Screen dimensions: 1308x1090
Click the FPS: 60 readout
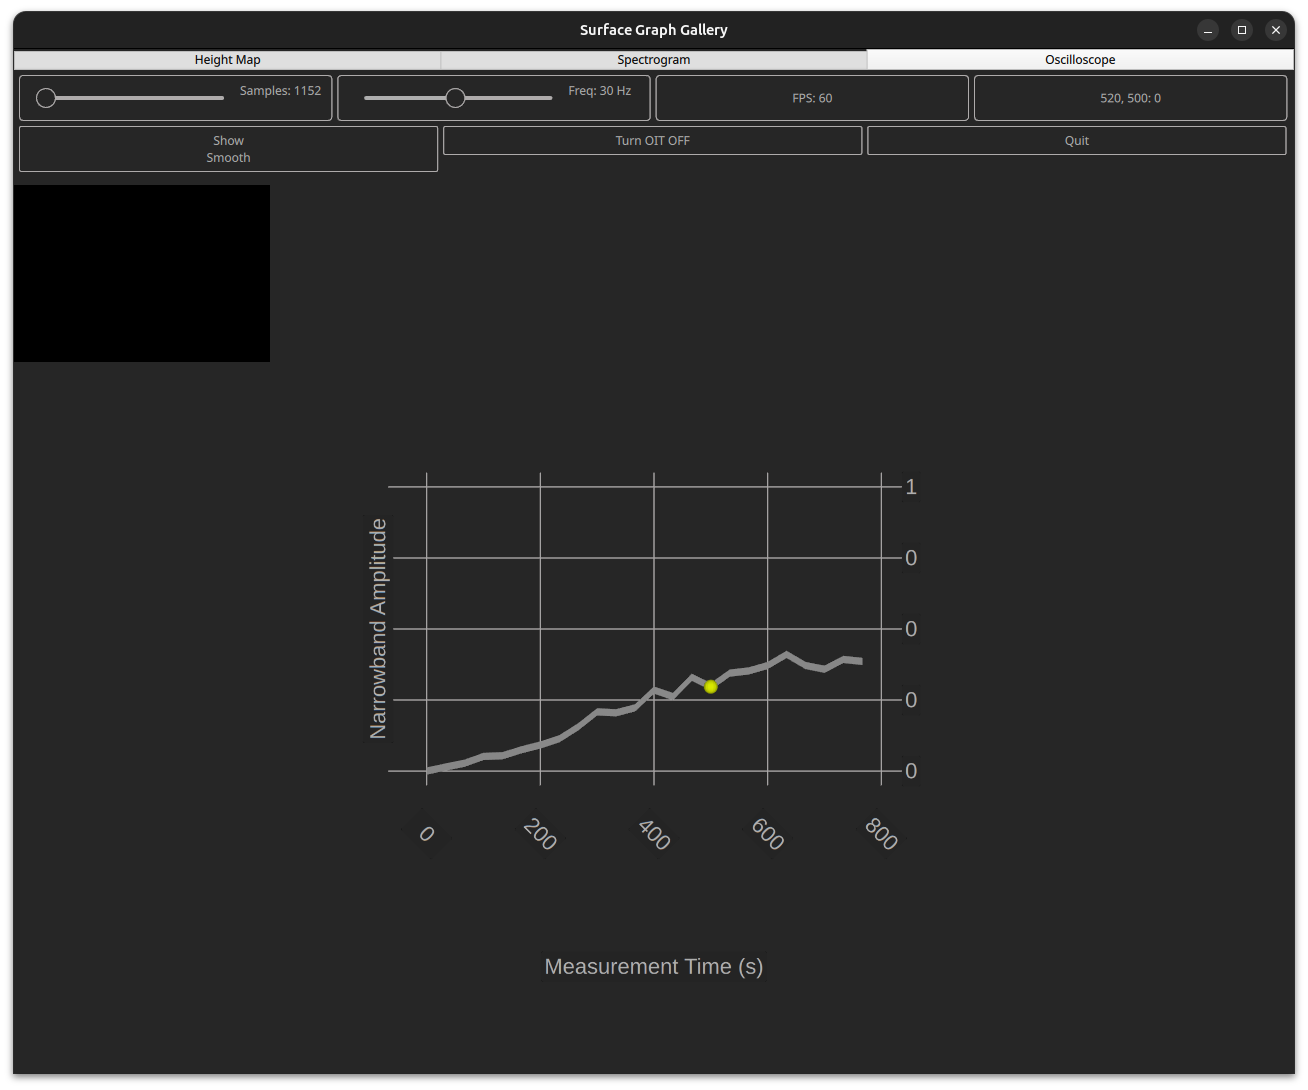coord(811,98)
